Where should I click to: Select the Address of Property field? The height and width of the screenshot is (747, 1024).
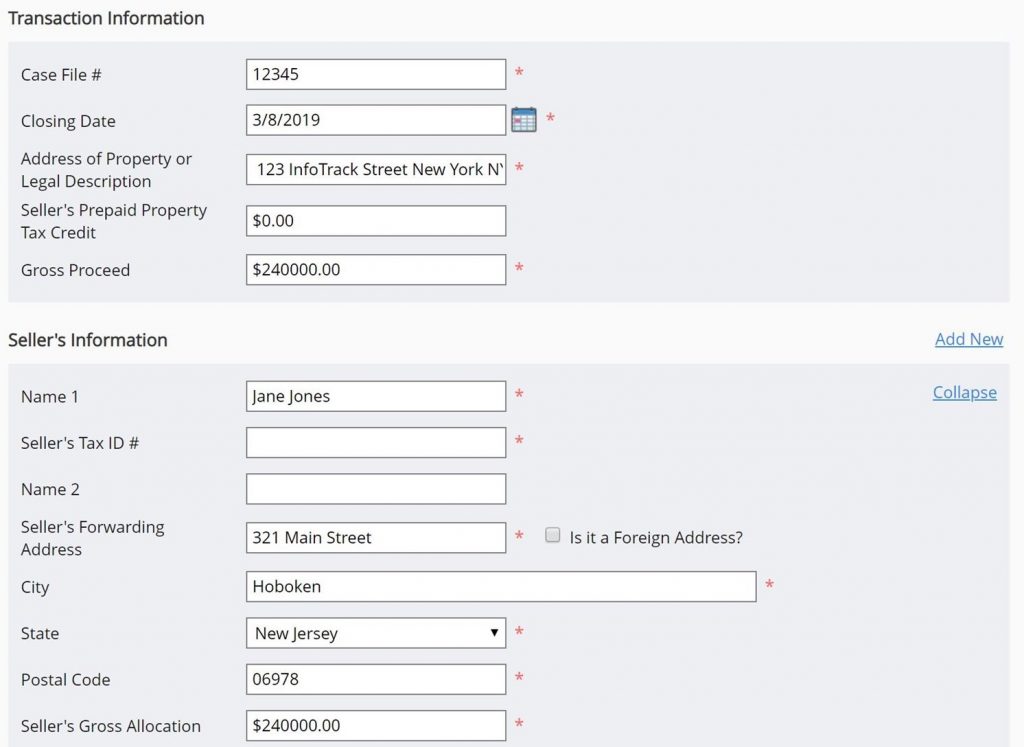pyautogui.click(x=375, y=168)
